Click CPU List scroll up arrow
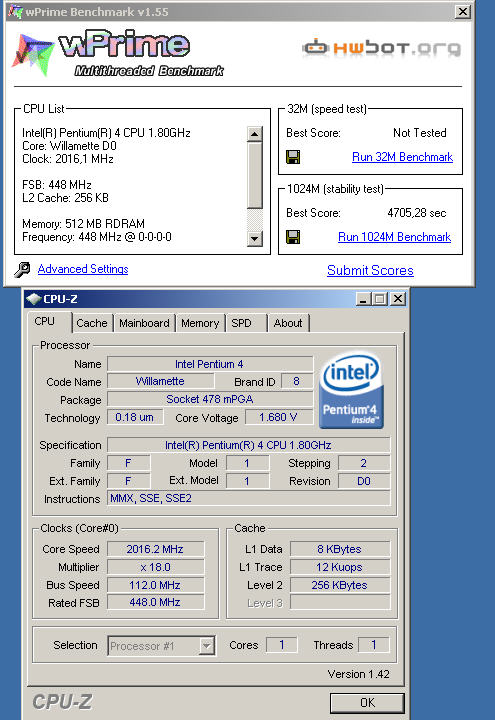The image size is (495, 720). pos(254,134)
